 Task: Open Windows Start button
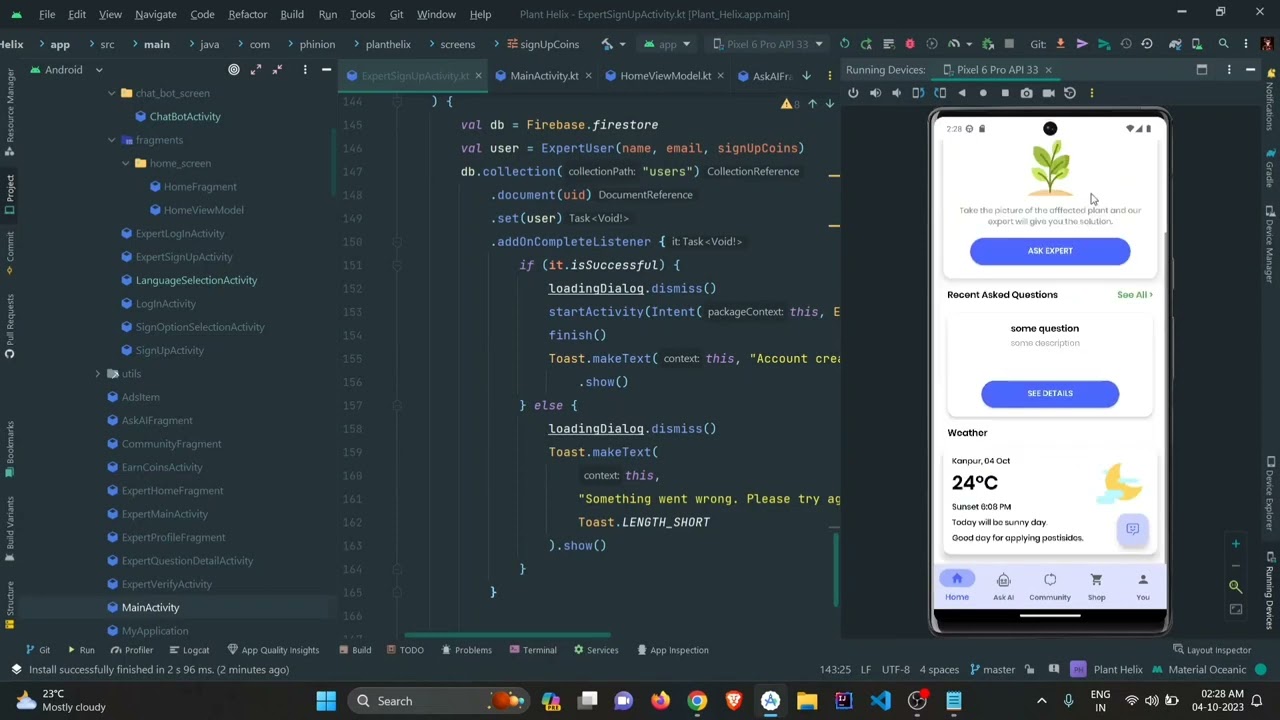click(326, 701)
